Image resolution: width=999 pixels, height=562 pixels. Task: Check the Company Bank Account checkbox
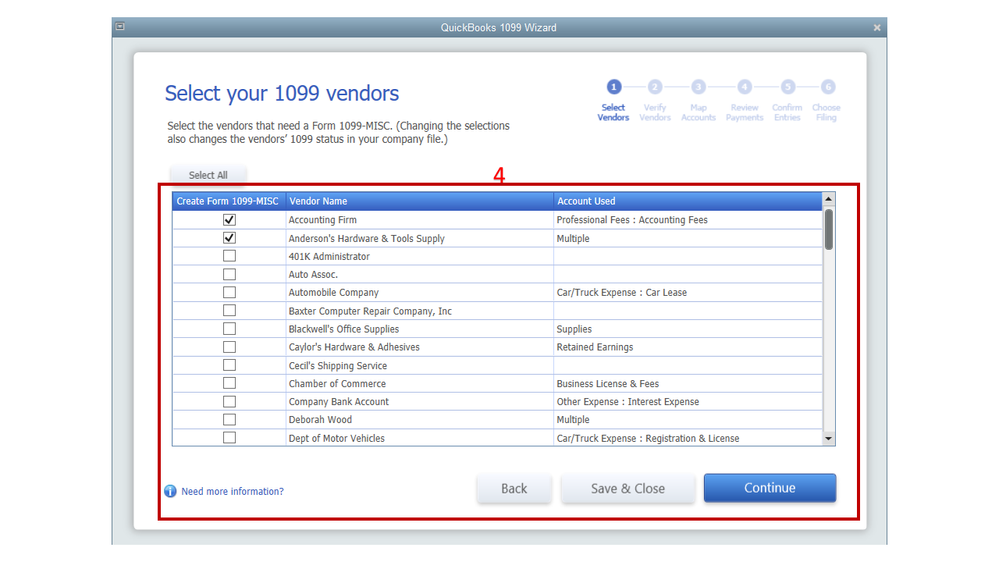point(229,401)
